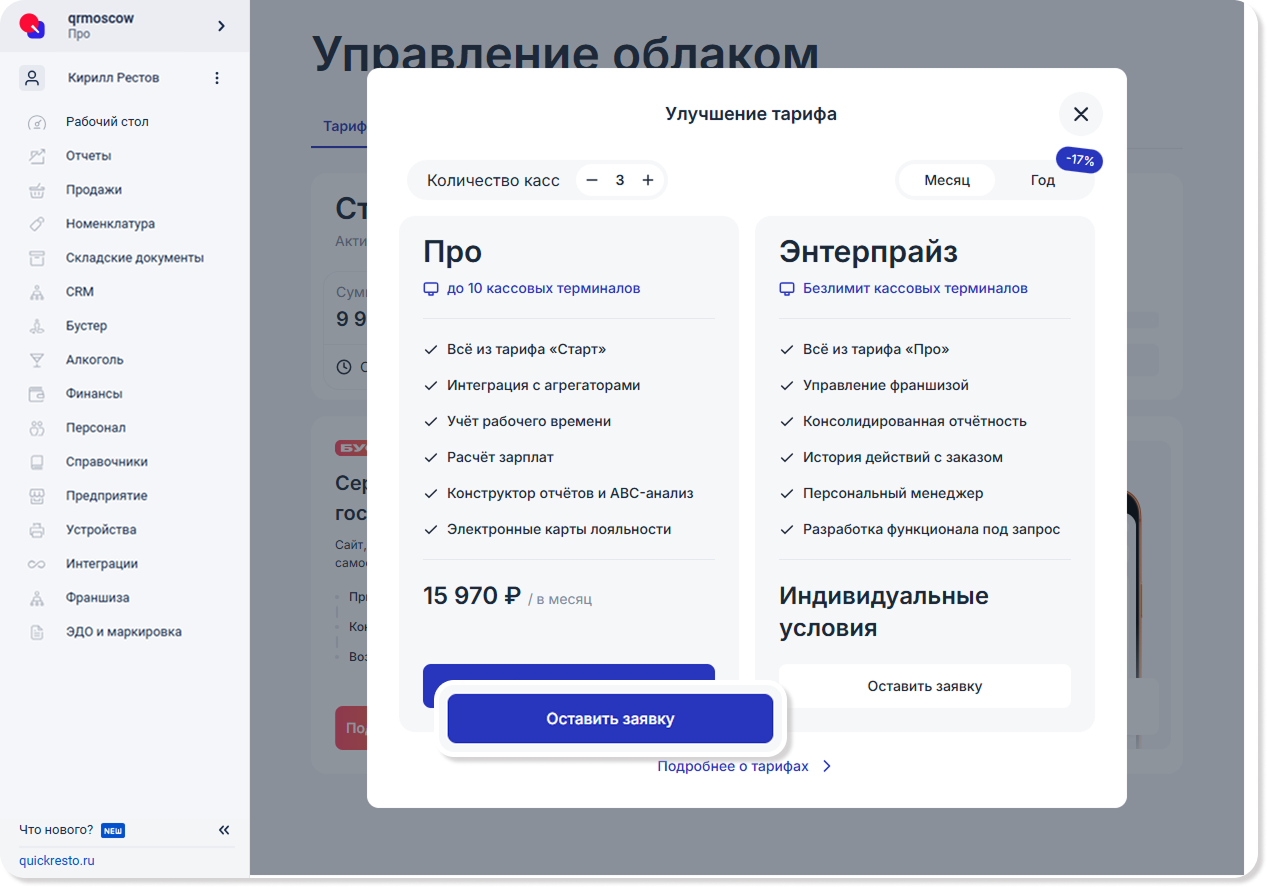
Task: Open Отчеты reports icon in sidebar
Action: tap(37, 156)
